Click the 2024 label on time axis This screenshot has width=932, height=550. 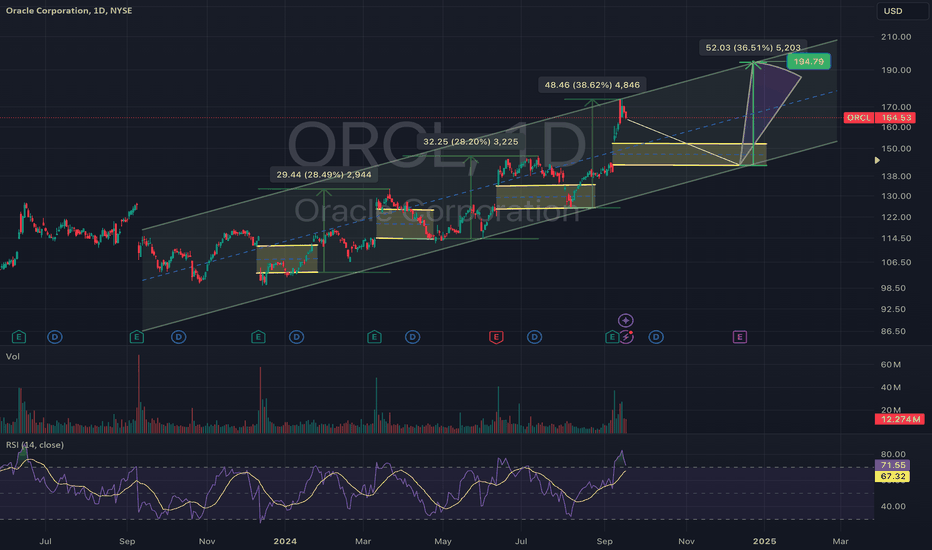point(285,541)
